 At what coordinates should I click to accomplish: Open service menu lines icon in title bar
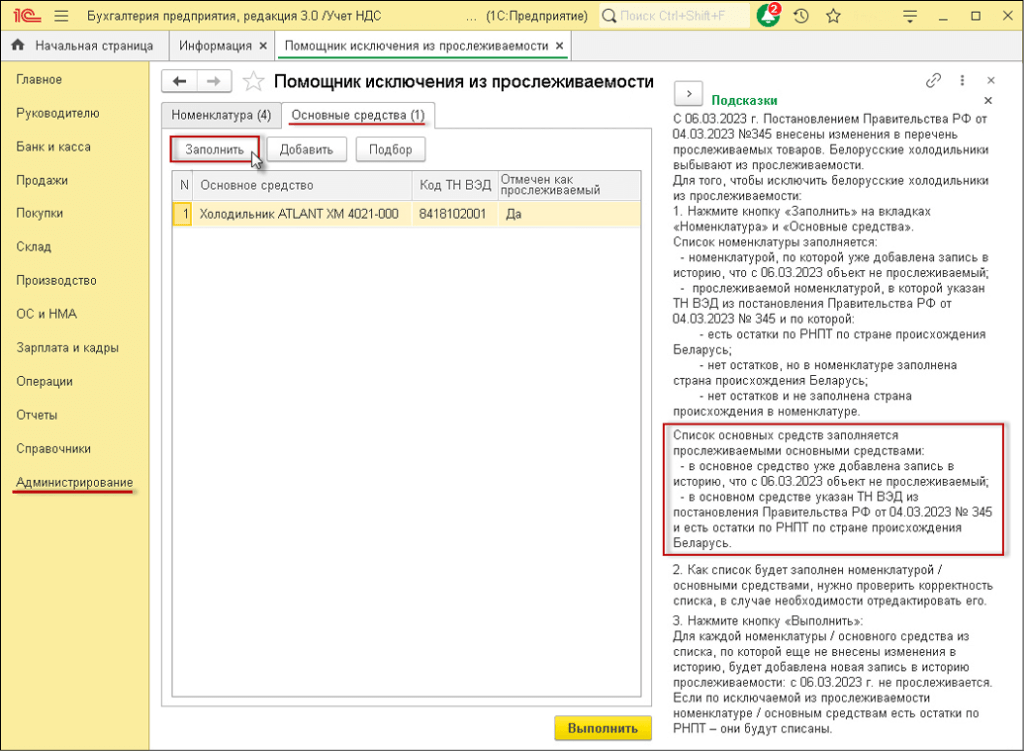[x=910, y=16]
